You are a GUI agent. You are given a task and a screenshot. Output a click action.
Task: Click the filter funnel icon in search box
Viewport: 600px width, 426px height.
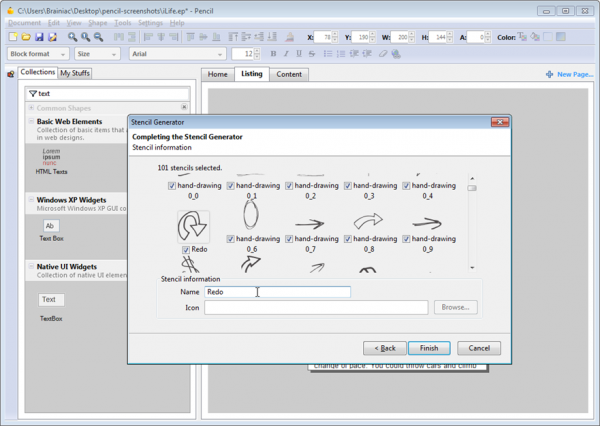[x=32, y=93]
